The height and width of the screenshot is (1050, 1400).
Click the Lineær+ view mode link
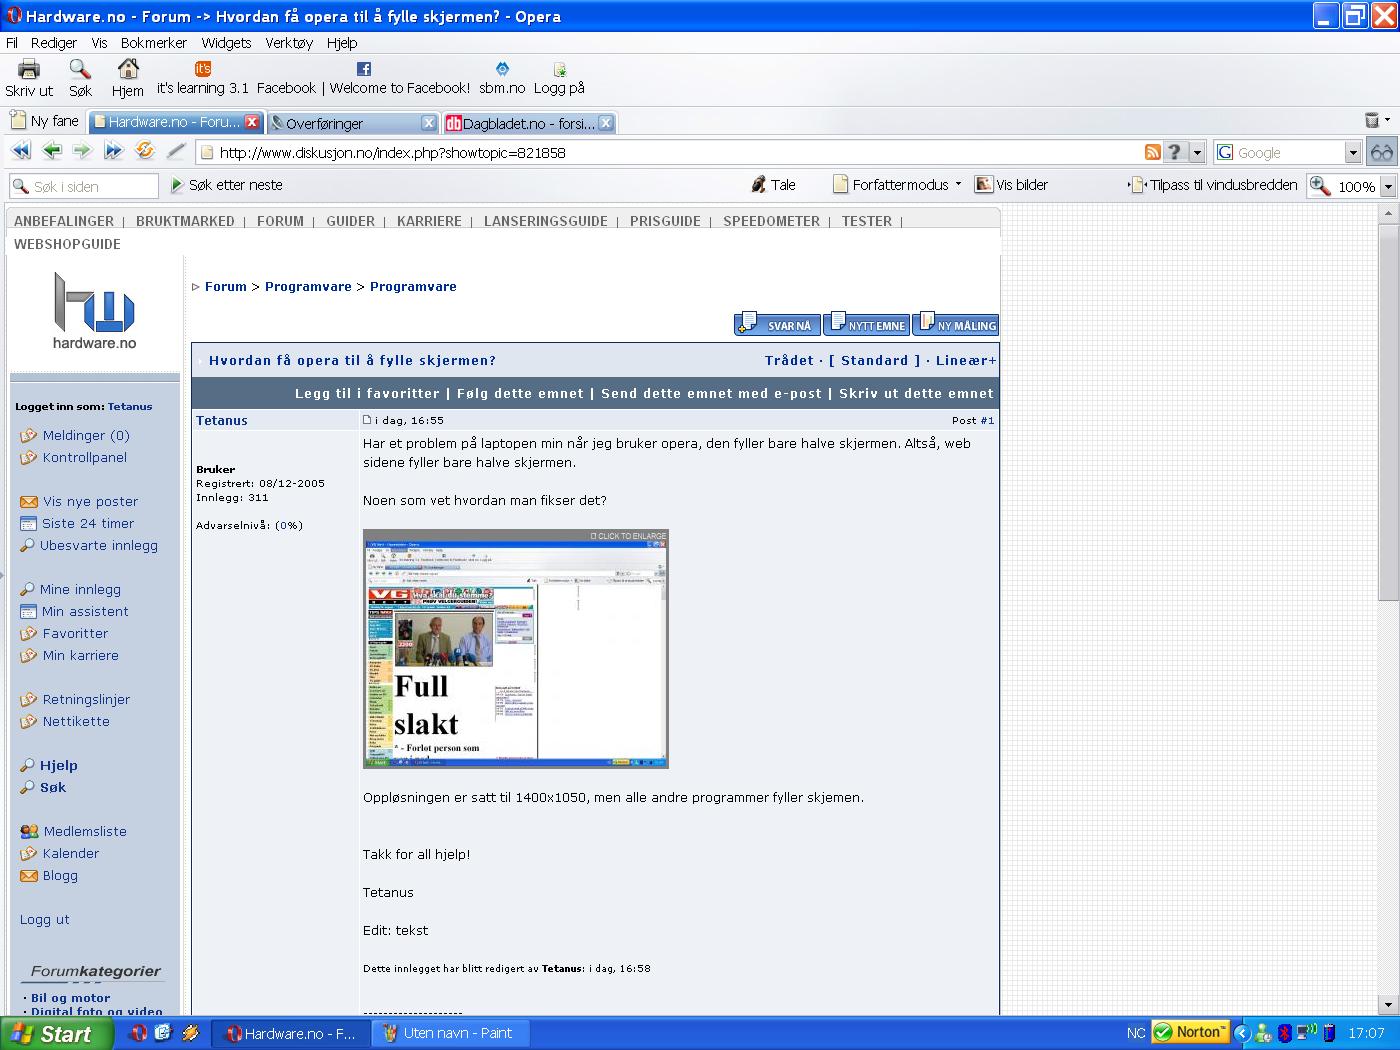[966, 361]
